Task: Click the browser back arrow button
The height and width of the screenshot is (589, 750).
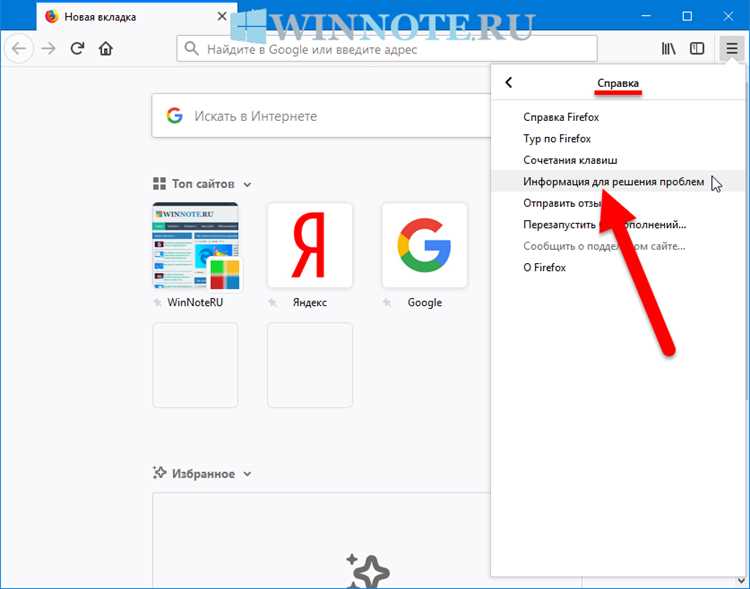Action: [x=19, y=49]
